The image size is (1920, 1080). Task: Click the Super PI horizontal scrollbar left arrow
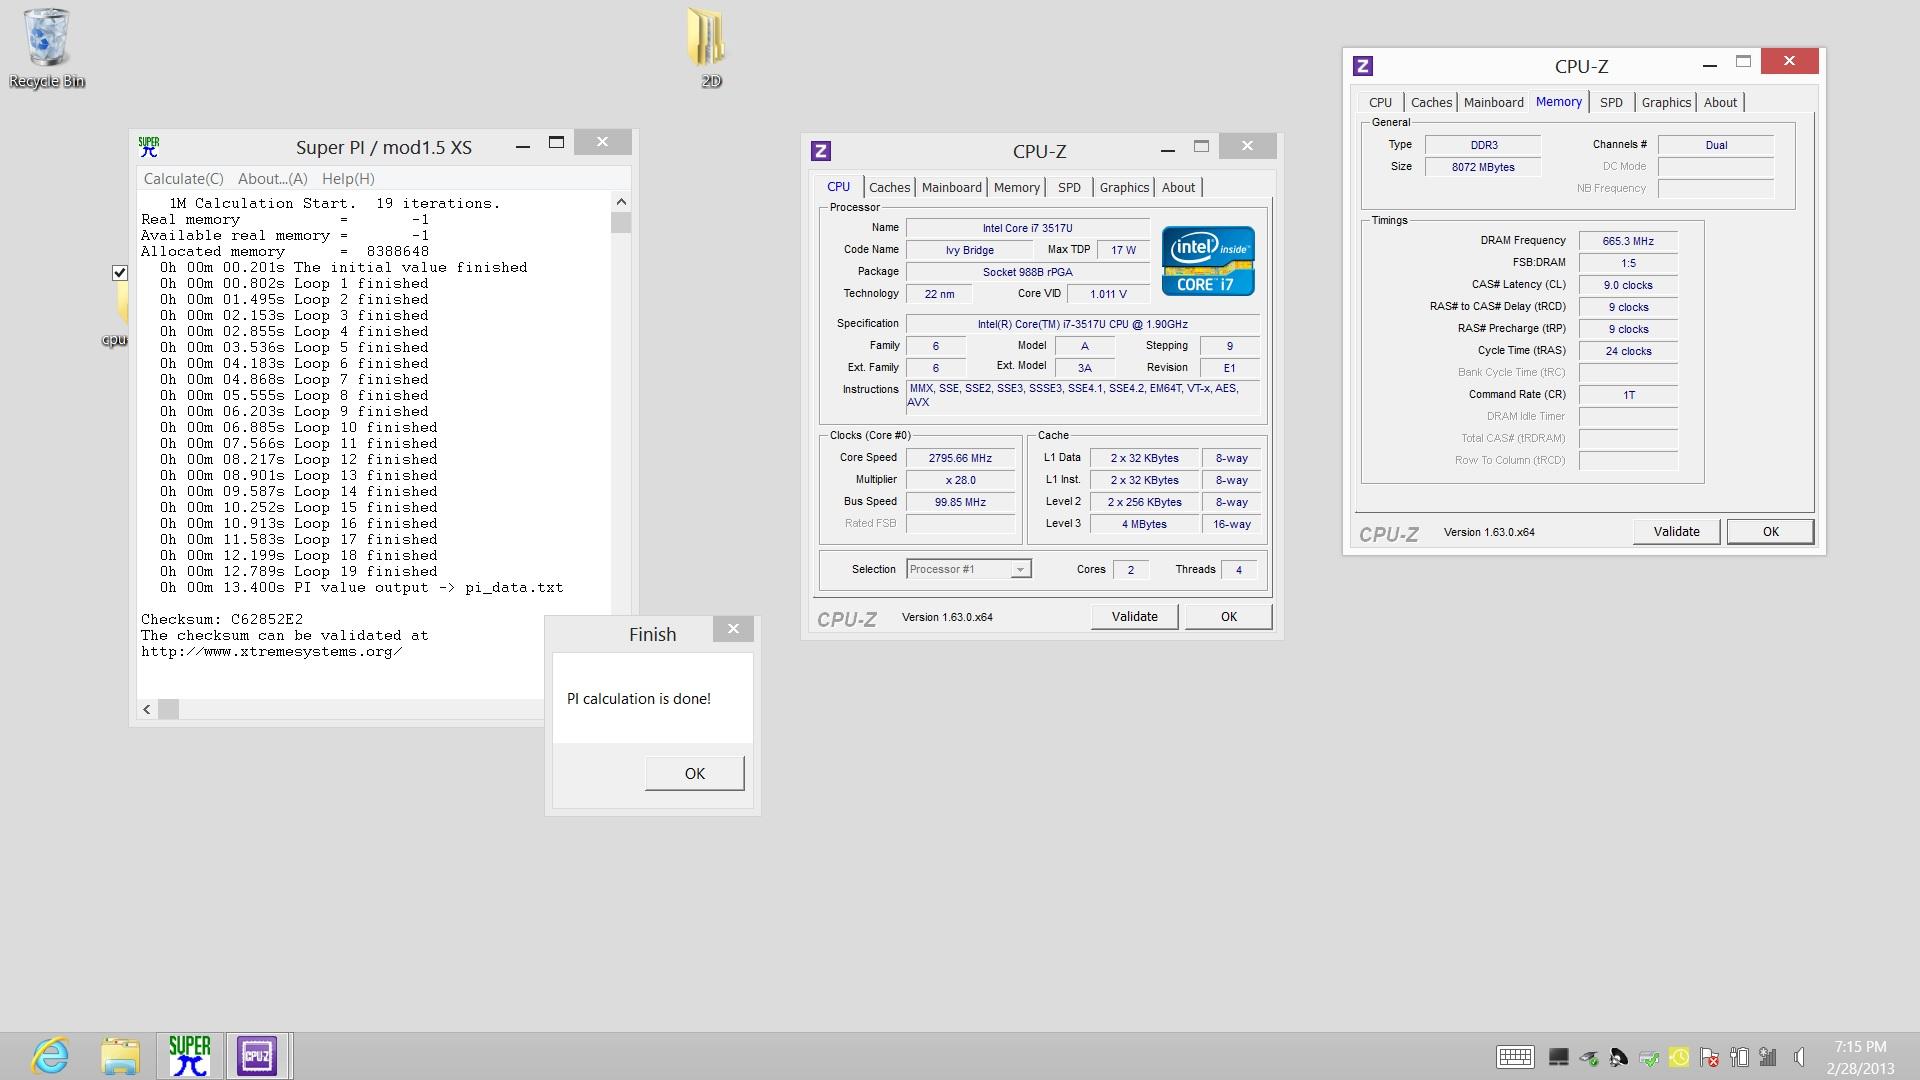147,709
